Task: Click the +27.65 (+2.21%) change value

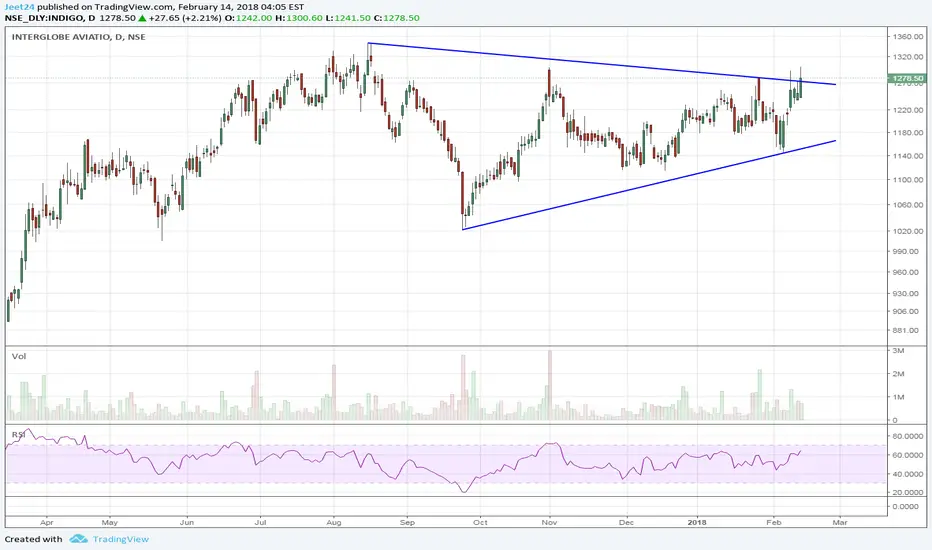Action: click(185, 18)
